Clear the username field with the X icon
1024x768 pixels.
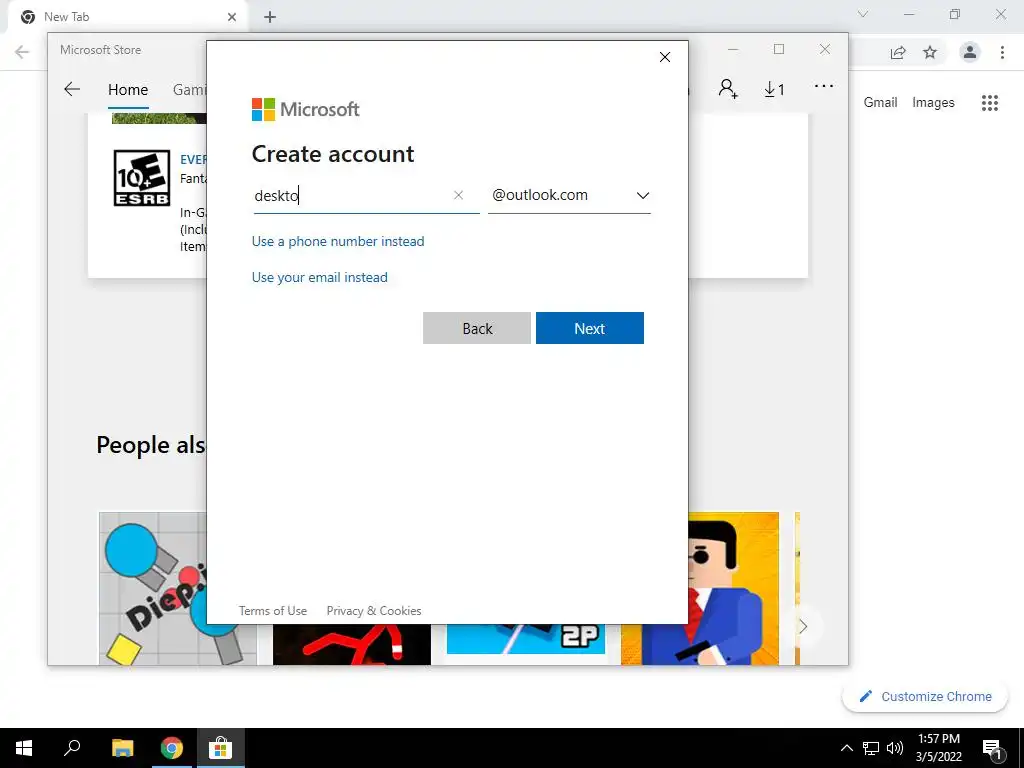[458, 195]
